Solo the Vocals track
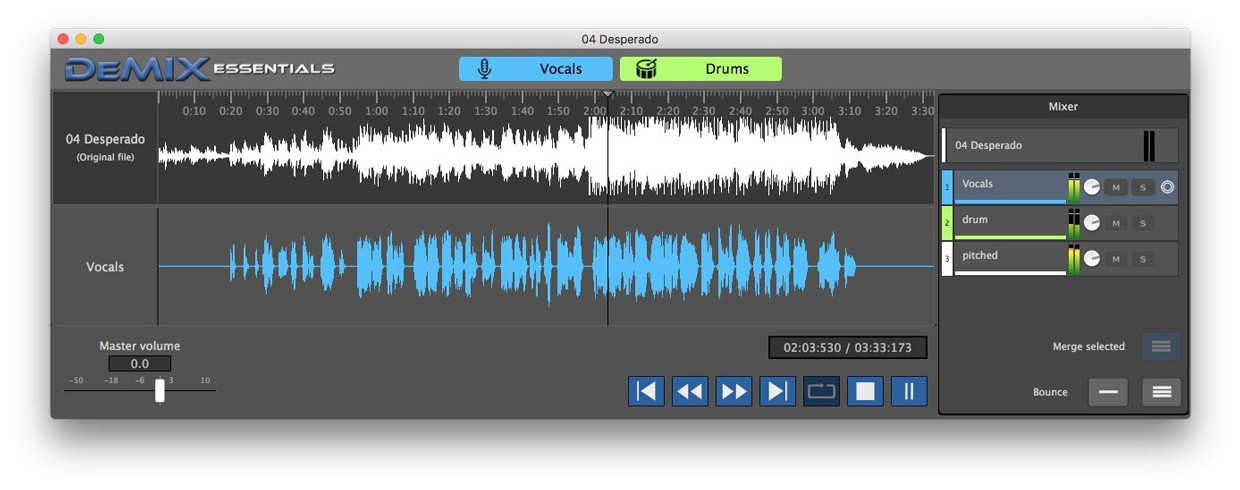Viewport: 1240px width, 490px height. coord(1143,187)
